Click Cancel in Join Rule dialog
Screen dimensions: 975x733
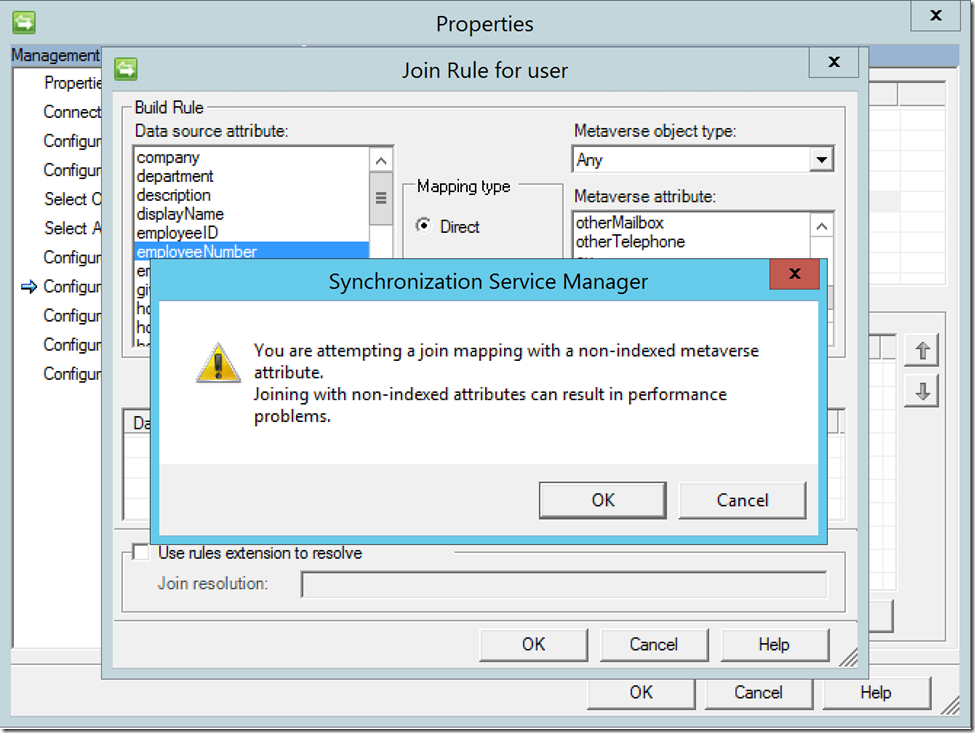654,644
